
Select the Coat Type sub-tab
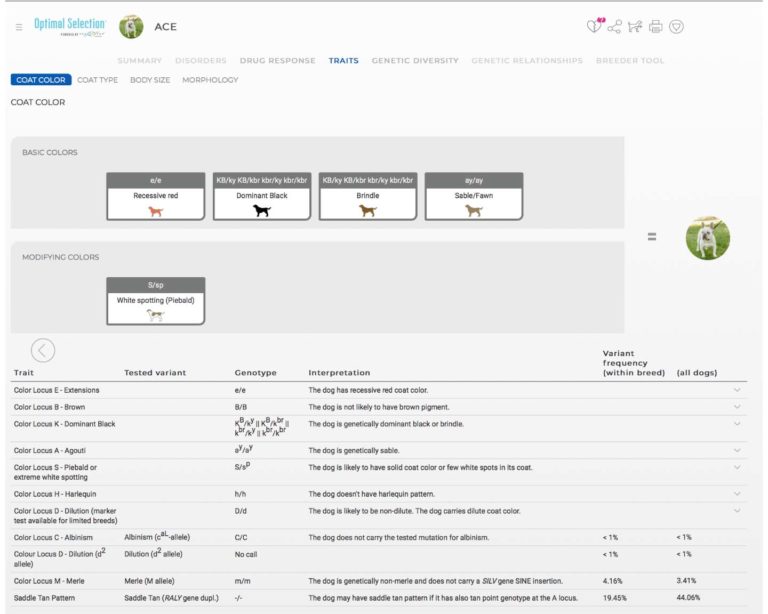coord(98,80)
